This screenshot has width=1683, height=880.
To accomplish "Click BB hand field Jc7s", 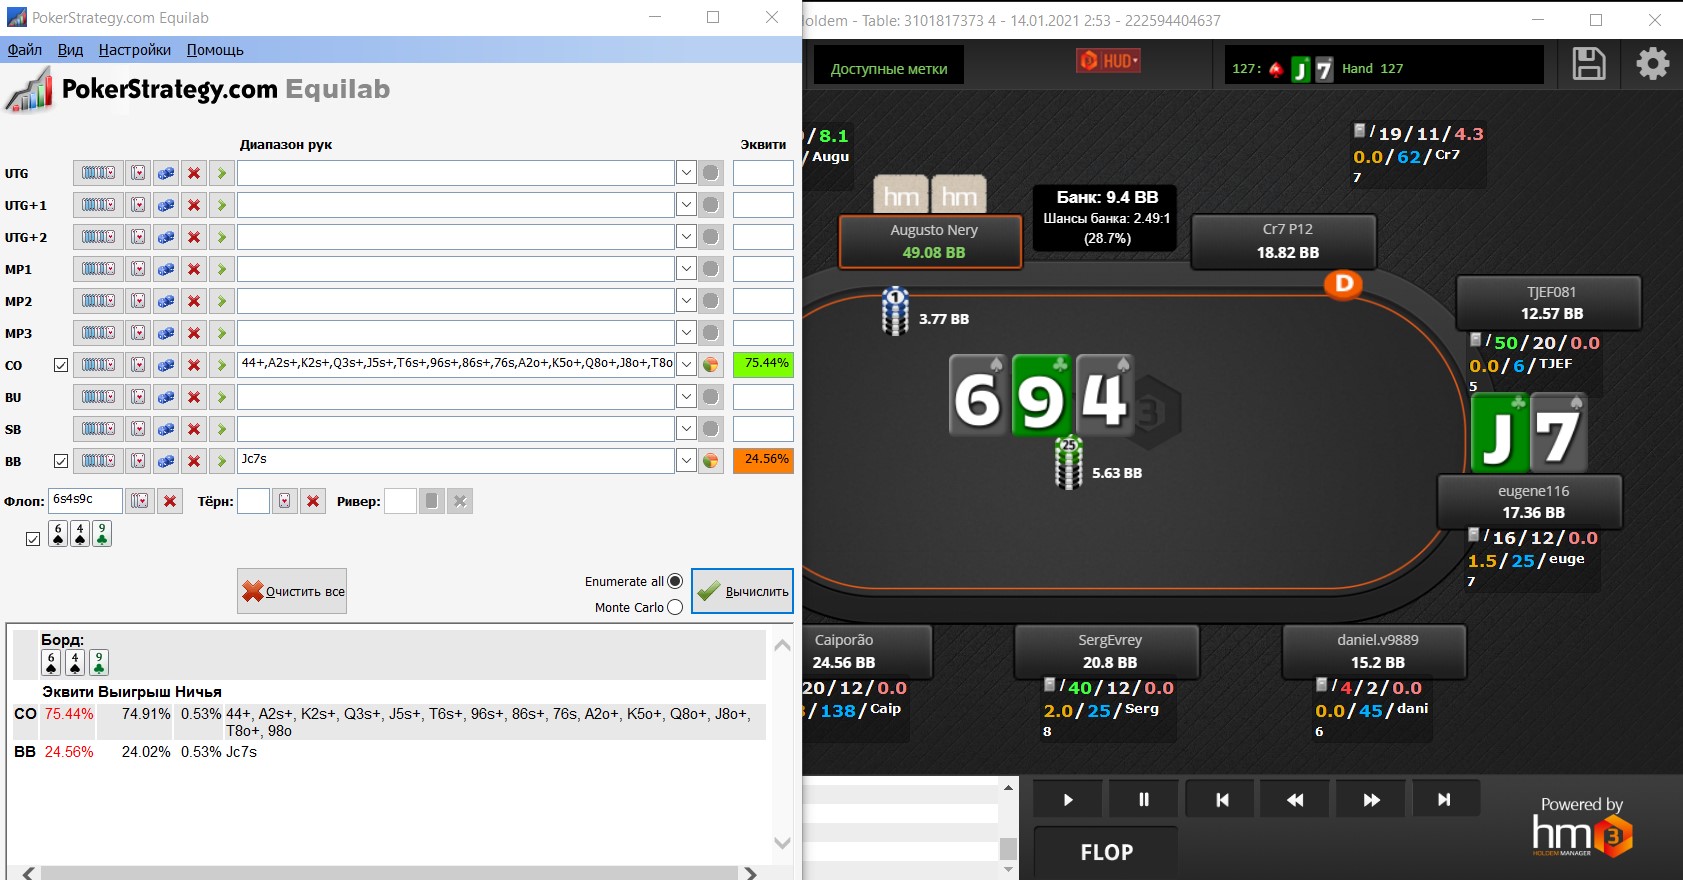I will pyautogui.click(x=456, y=461).
